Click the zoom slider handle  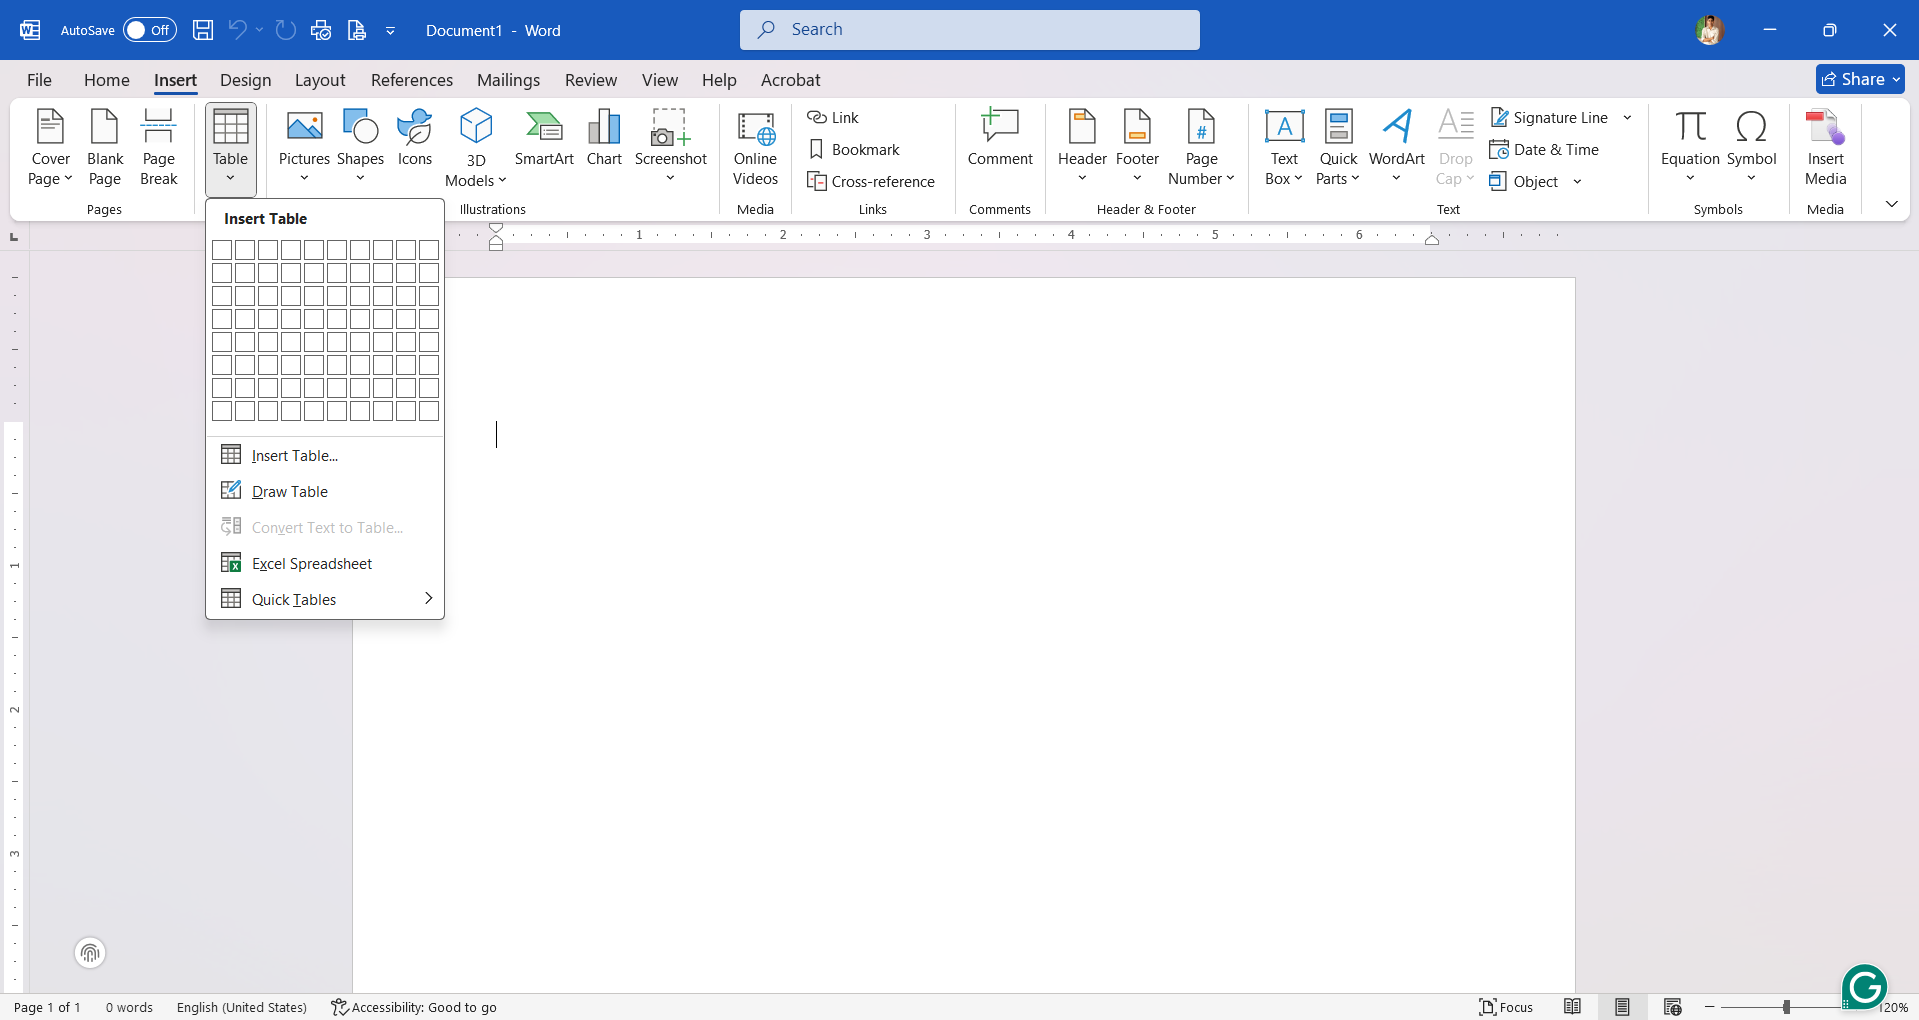[x=1786, y=1007]
